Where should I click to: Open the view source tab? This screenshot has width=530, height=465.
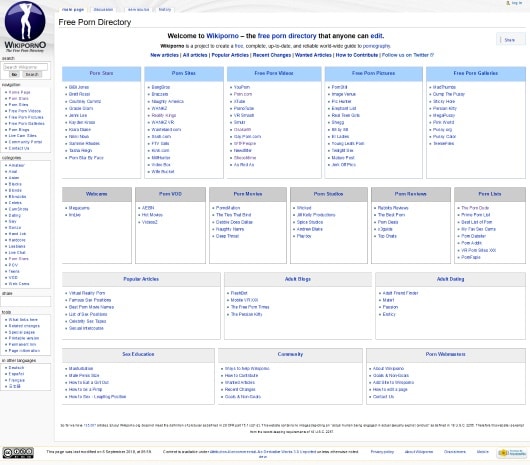click(x=139, y=9)
